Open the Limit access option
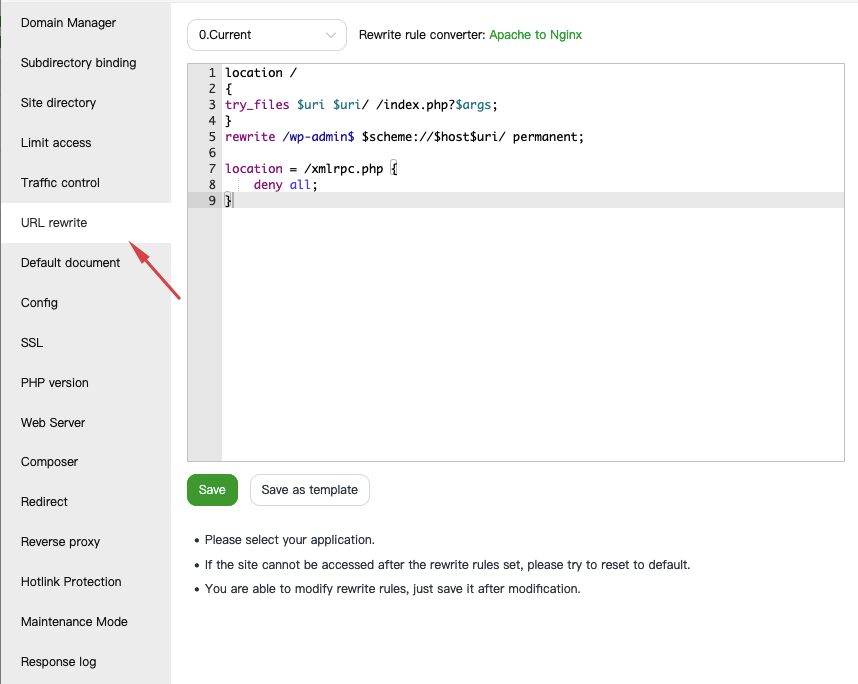This screenshot has width=858, height=684. 56,143
